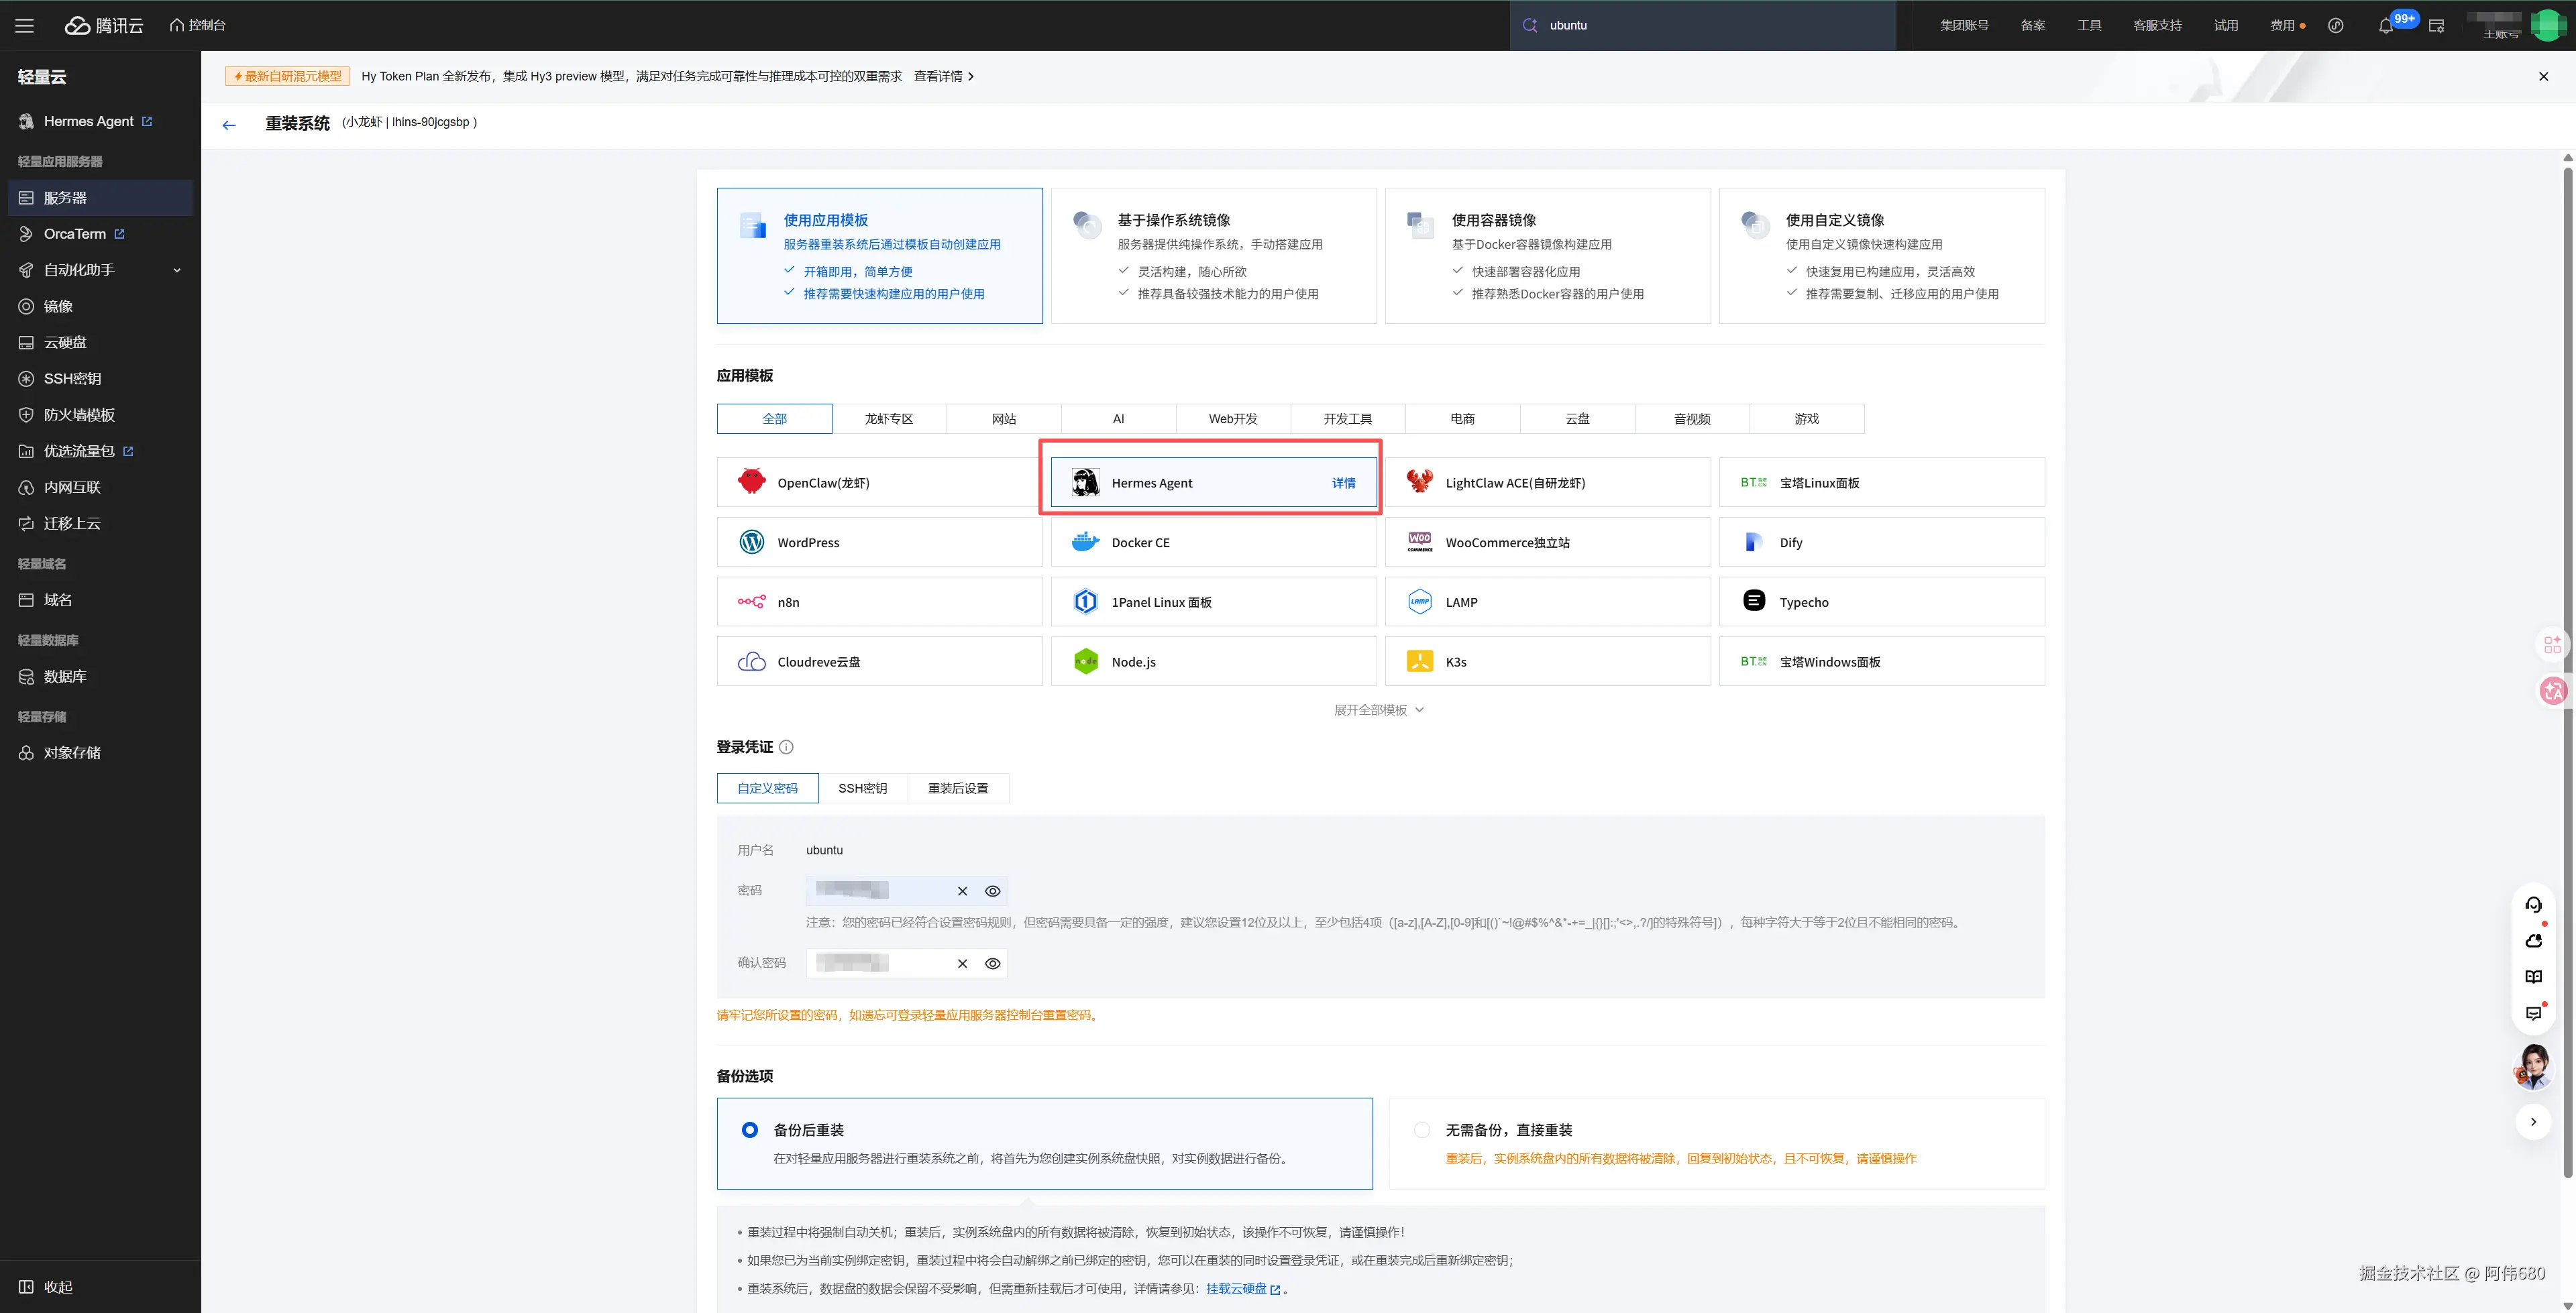Click the 云硬盘 disk icon
This screenshot has width=2576, height=1313.
coord(26,343)
